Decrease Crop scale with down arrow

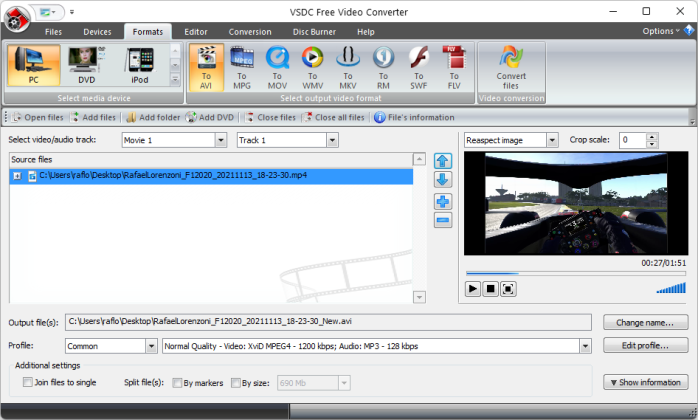652,144
